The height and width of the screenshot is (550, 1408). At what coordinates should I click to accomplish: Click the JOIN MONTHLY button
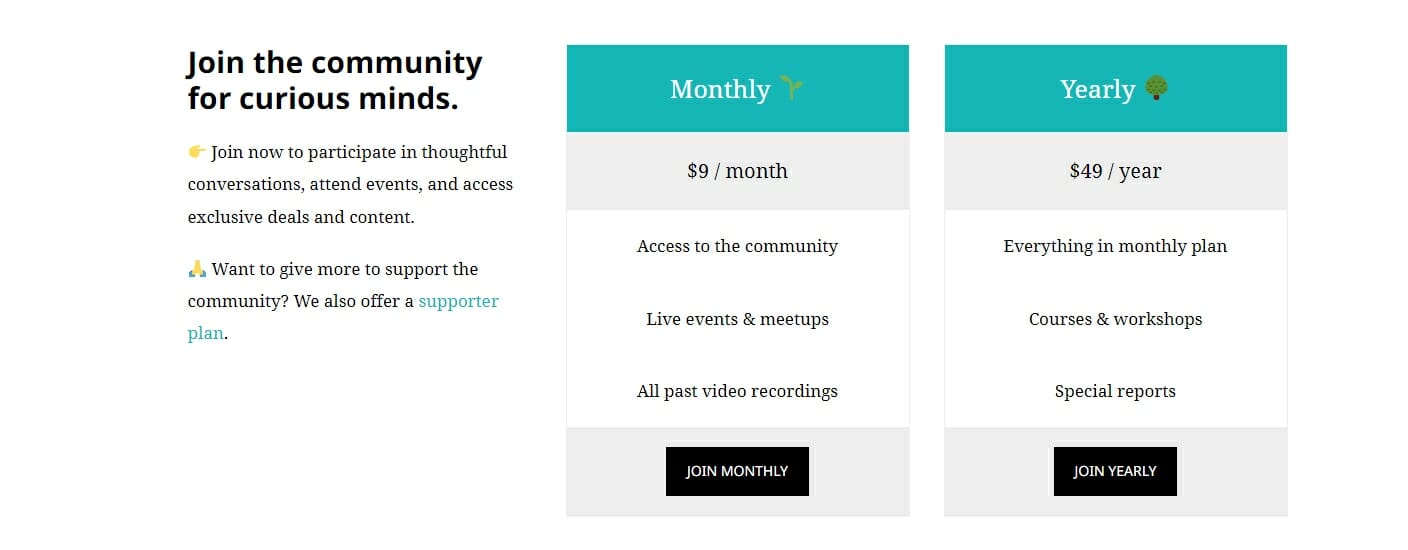pyautogui.click(x=737, y=471)
